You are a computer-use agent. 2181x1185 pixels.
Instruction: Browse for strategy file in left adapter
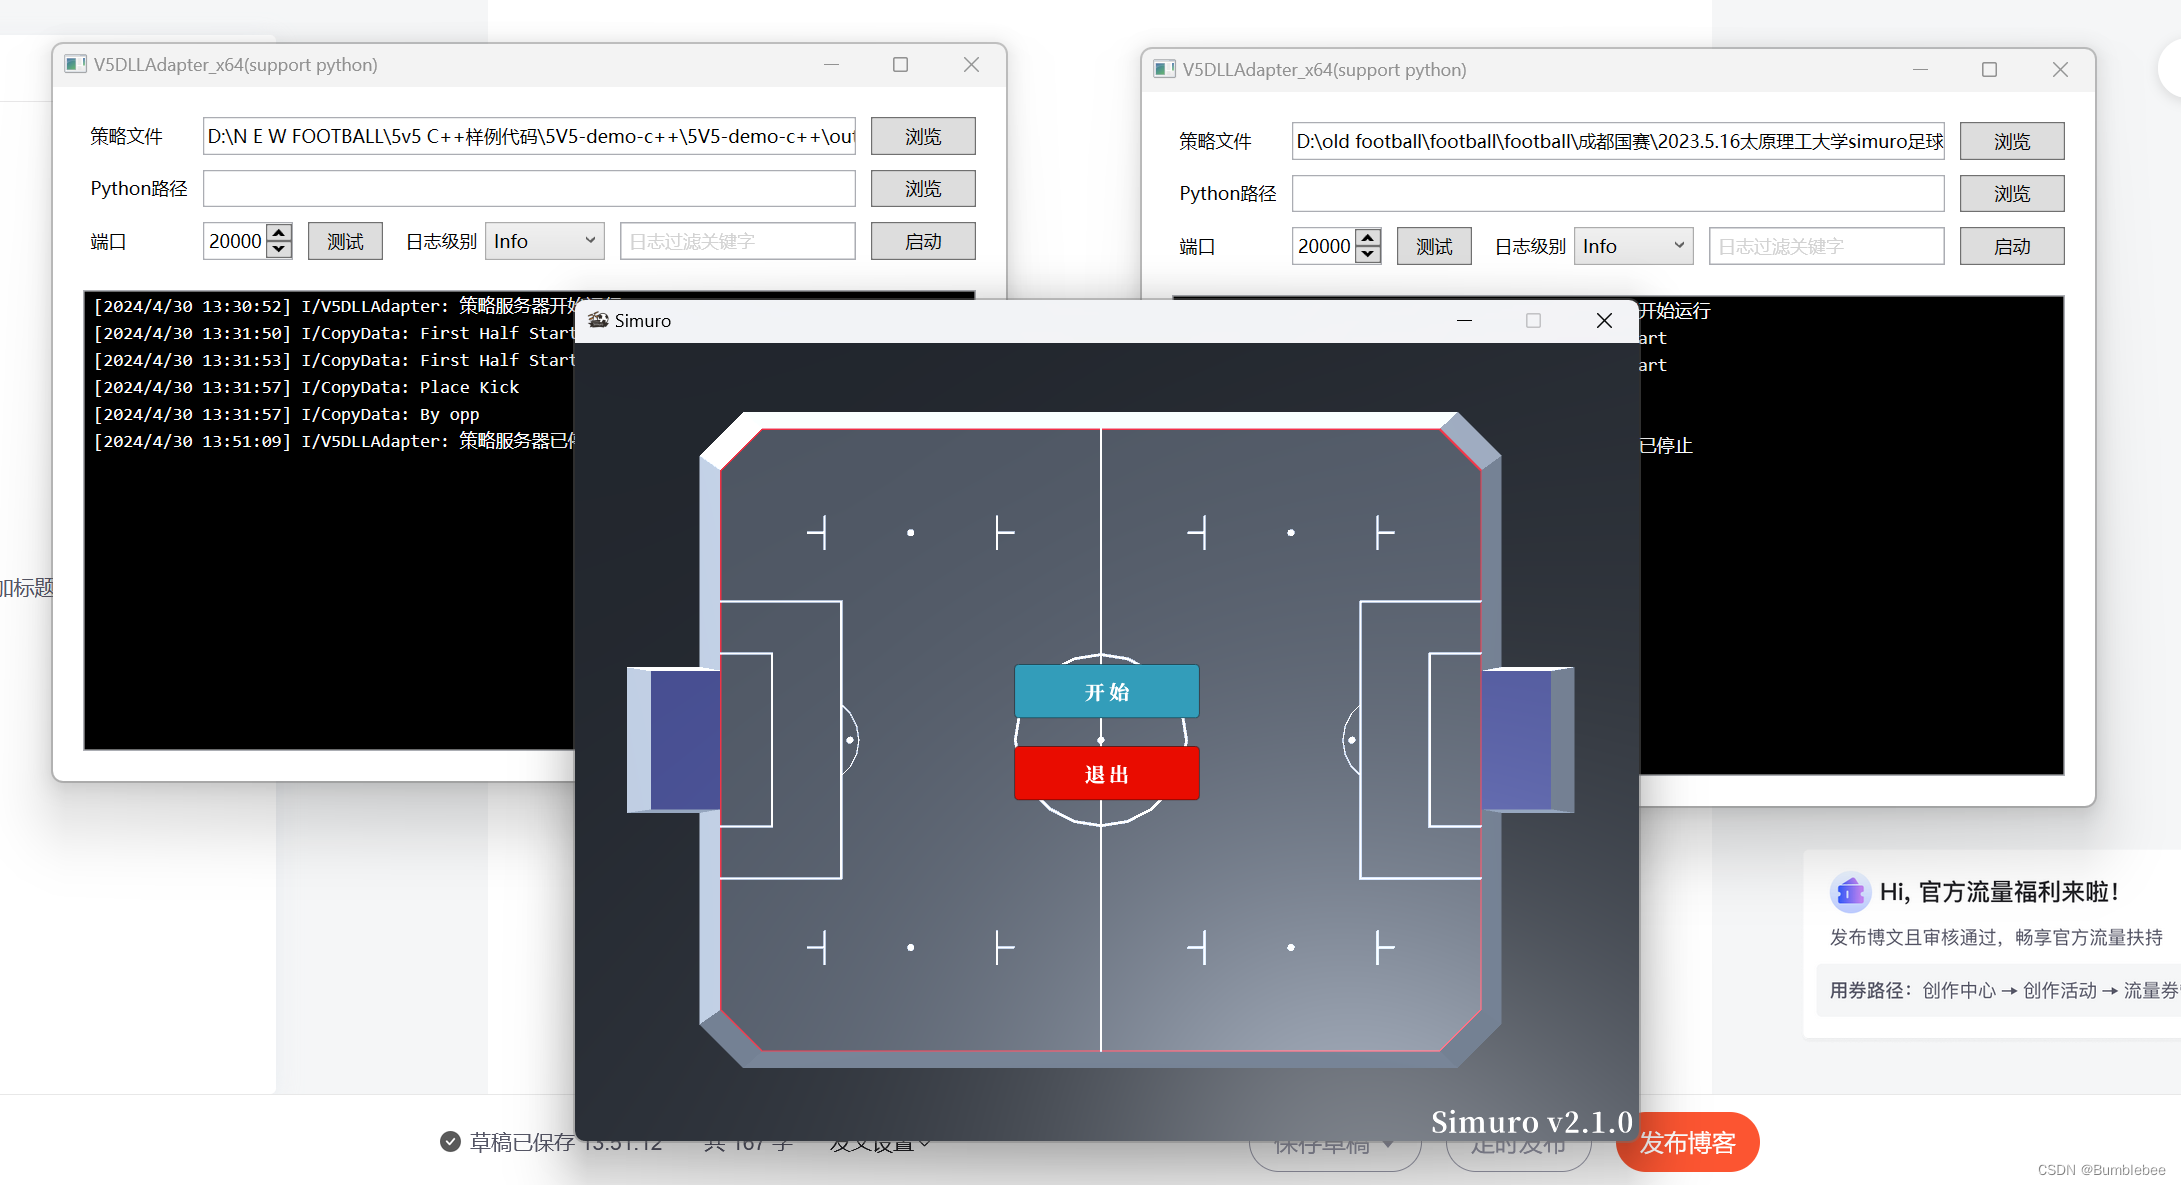tap(922, 136)
